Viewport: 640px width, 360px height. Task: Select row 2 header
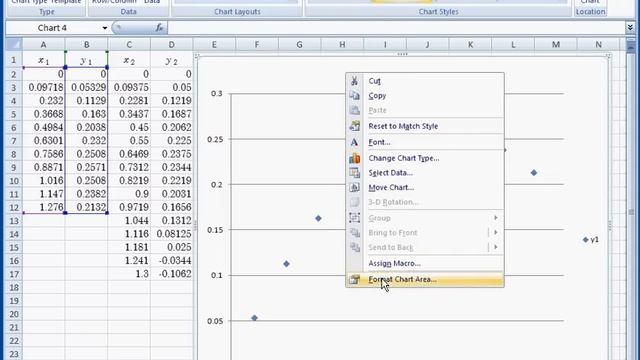click(x=14, y=74)
